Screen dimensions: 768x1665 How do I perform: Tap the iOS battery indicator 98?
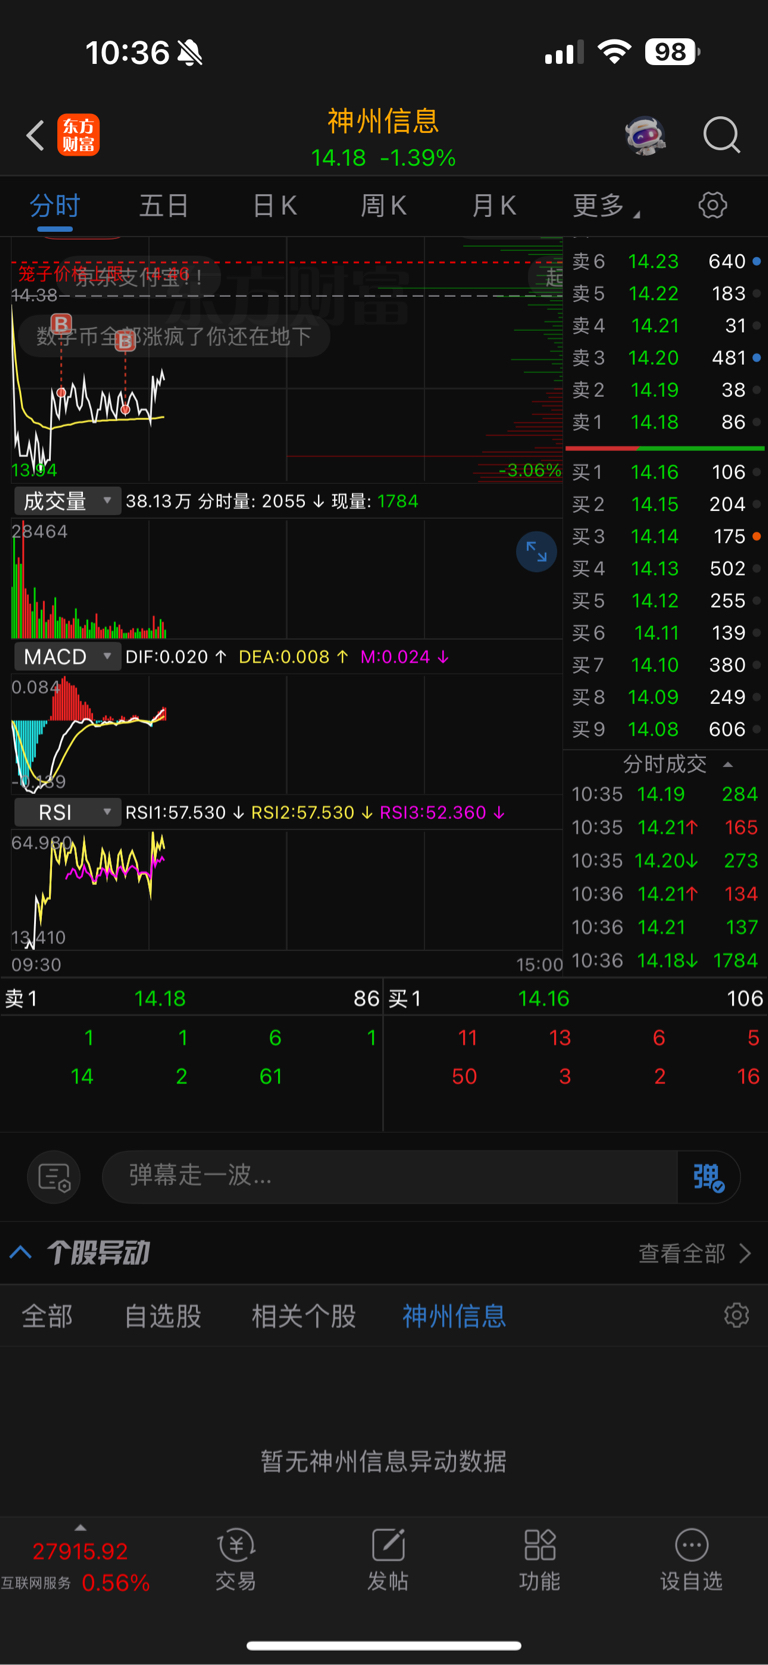click(x=672, y=51)
